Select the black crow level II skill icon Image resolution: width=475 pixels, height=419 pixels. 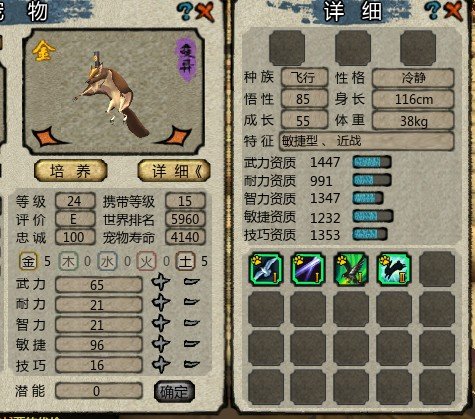click(394, 269)
